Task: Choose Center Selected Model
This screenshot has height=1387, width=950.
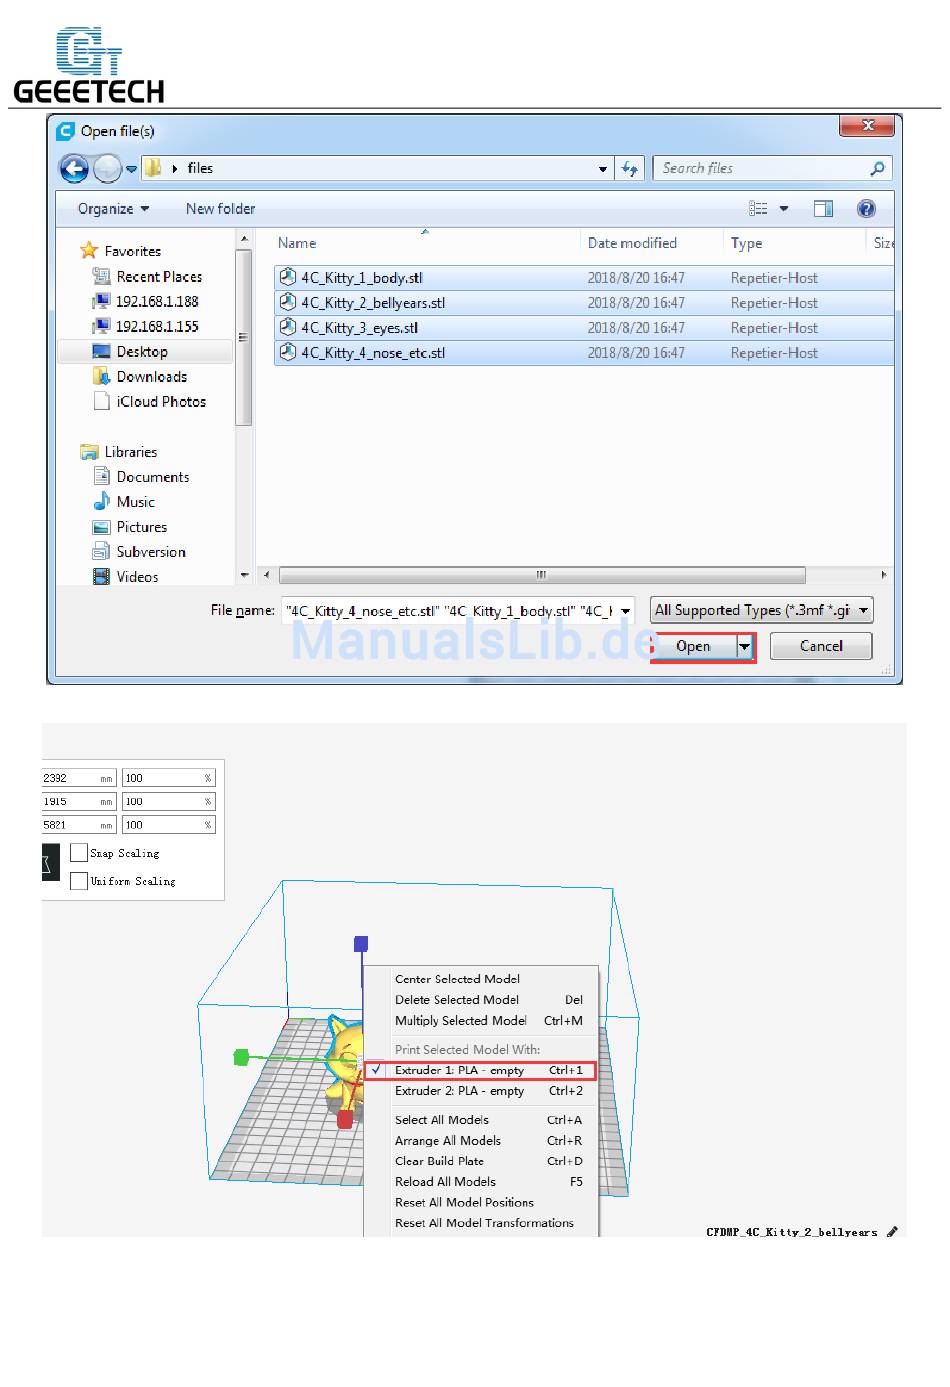Action: click(457, 979)
